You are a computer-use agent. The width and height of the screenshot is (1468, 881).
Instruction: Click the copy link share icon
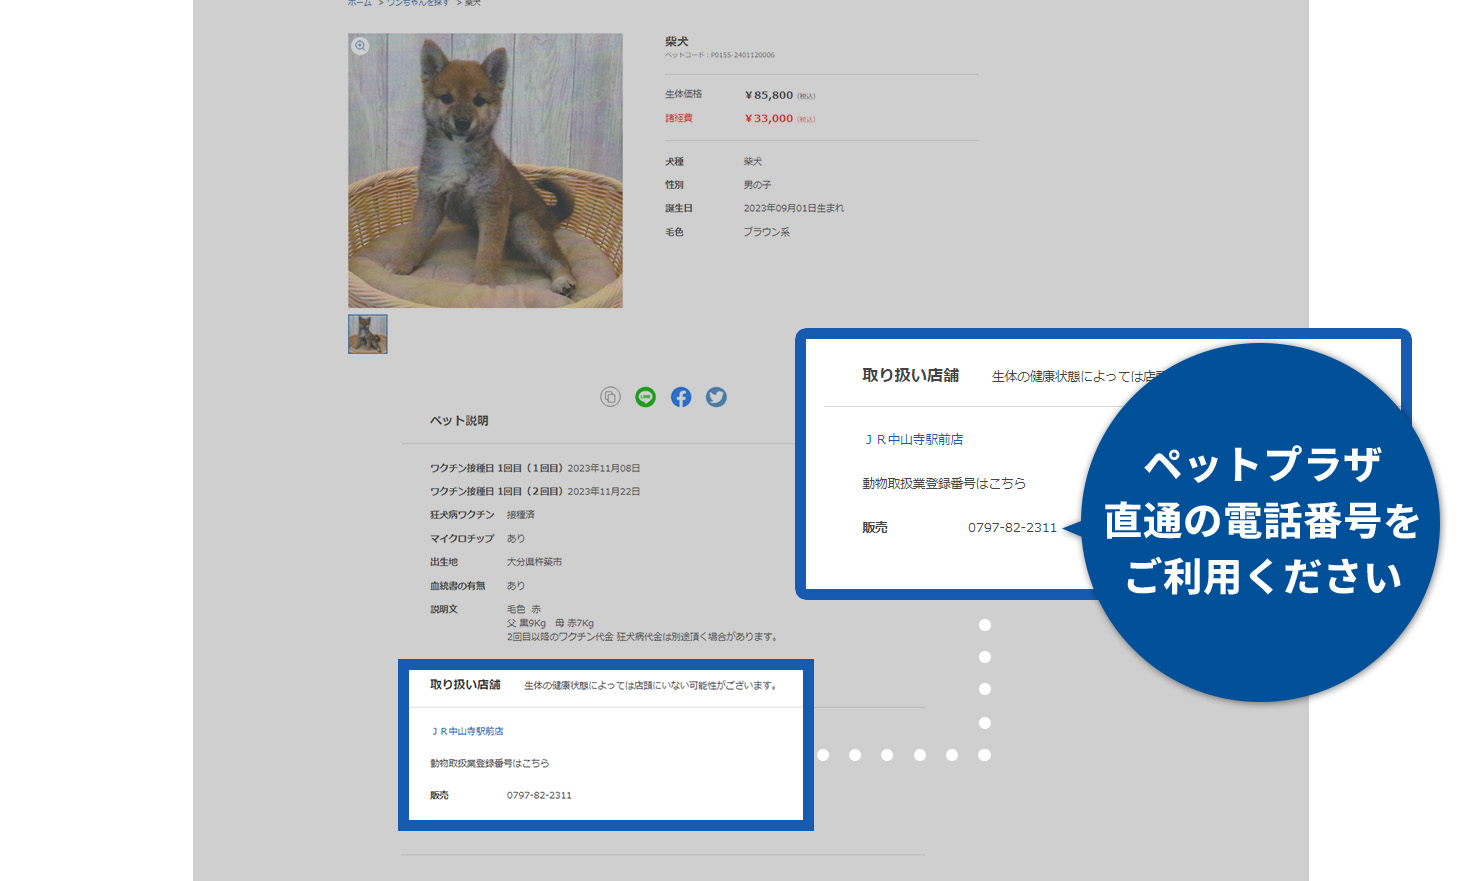click(610, 397)
